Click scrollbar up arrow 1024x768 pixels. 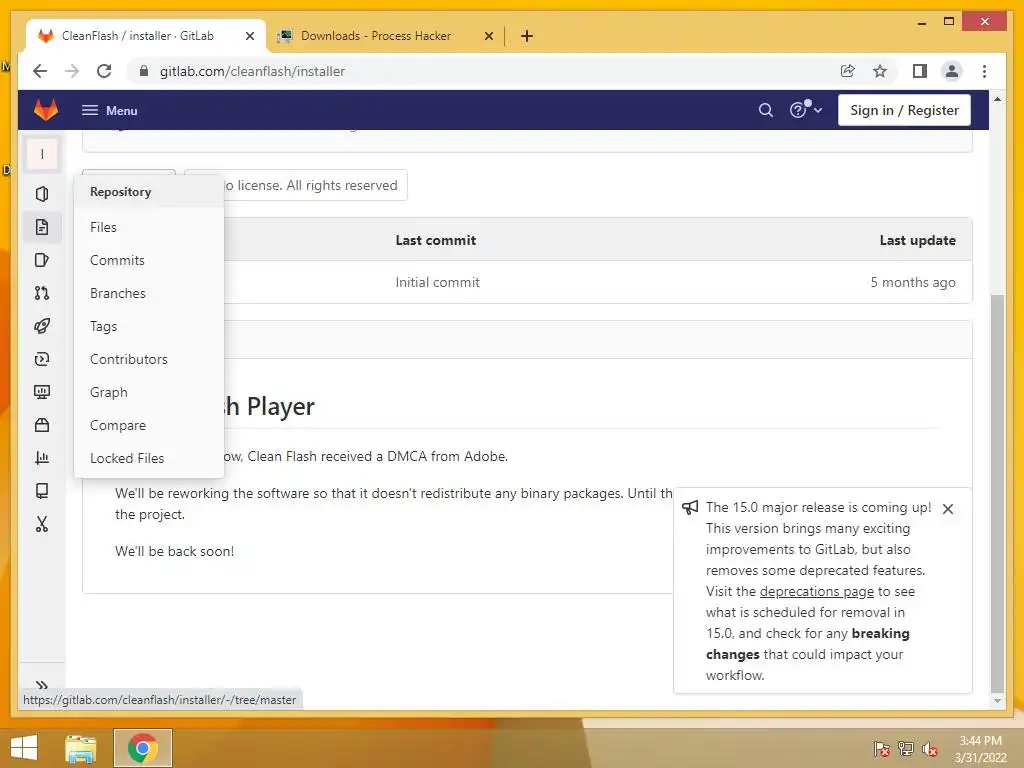[997, 99]
